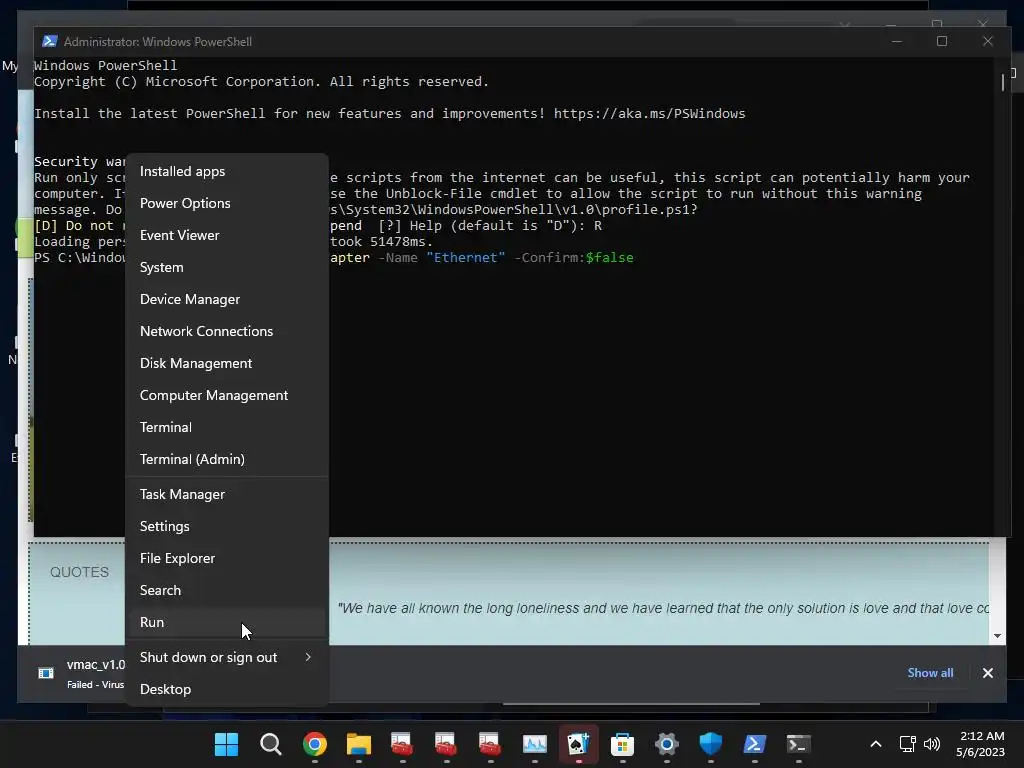
Task: Open the File Explorer folder icon on the taskbar
Action: point(359,744)
